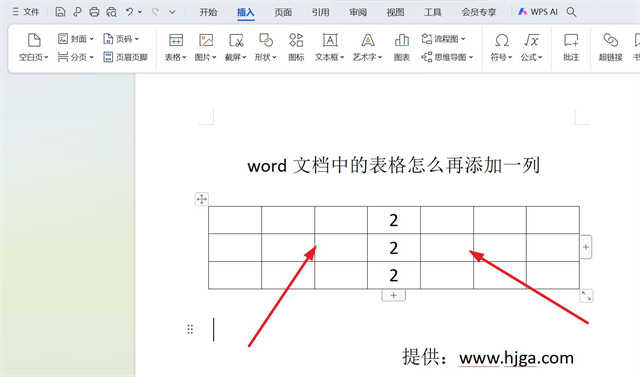The image size is (640, 377).
Task: Click the Print icon
Action: click(94, 12)
